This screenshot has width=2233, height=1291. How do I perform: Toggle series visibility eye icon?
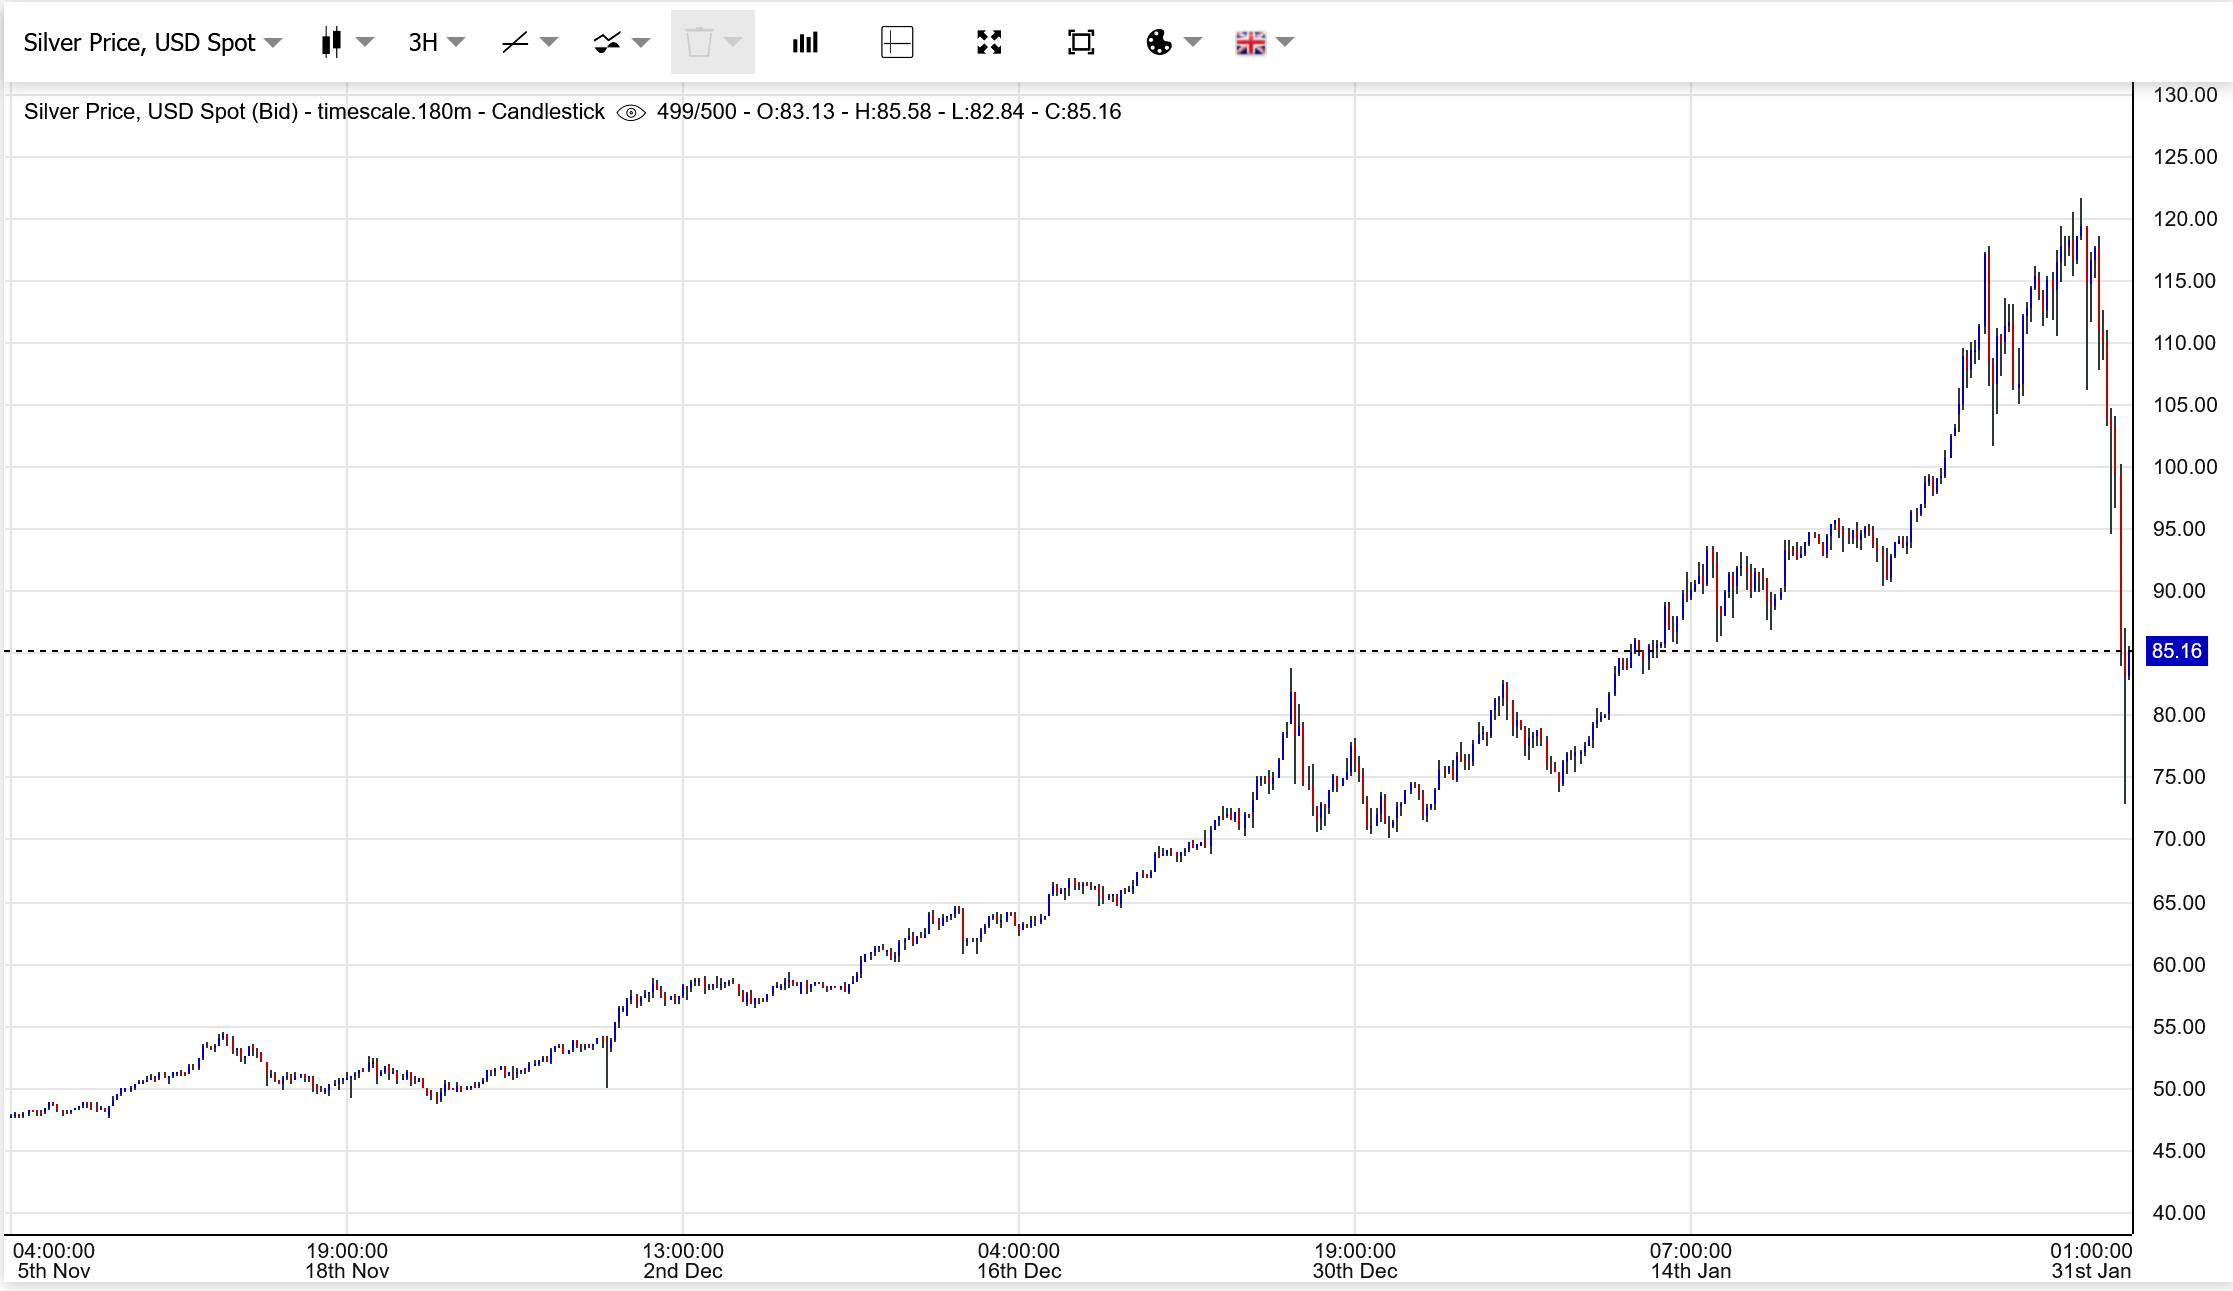point(631,113)
